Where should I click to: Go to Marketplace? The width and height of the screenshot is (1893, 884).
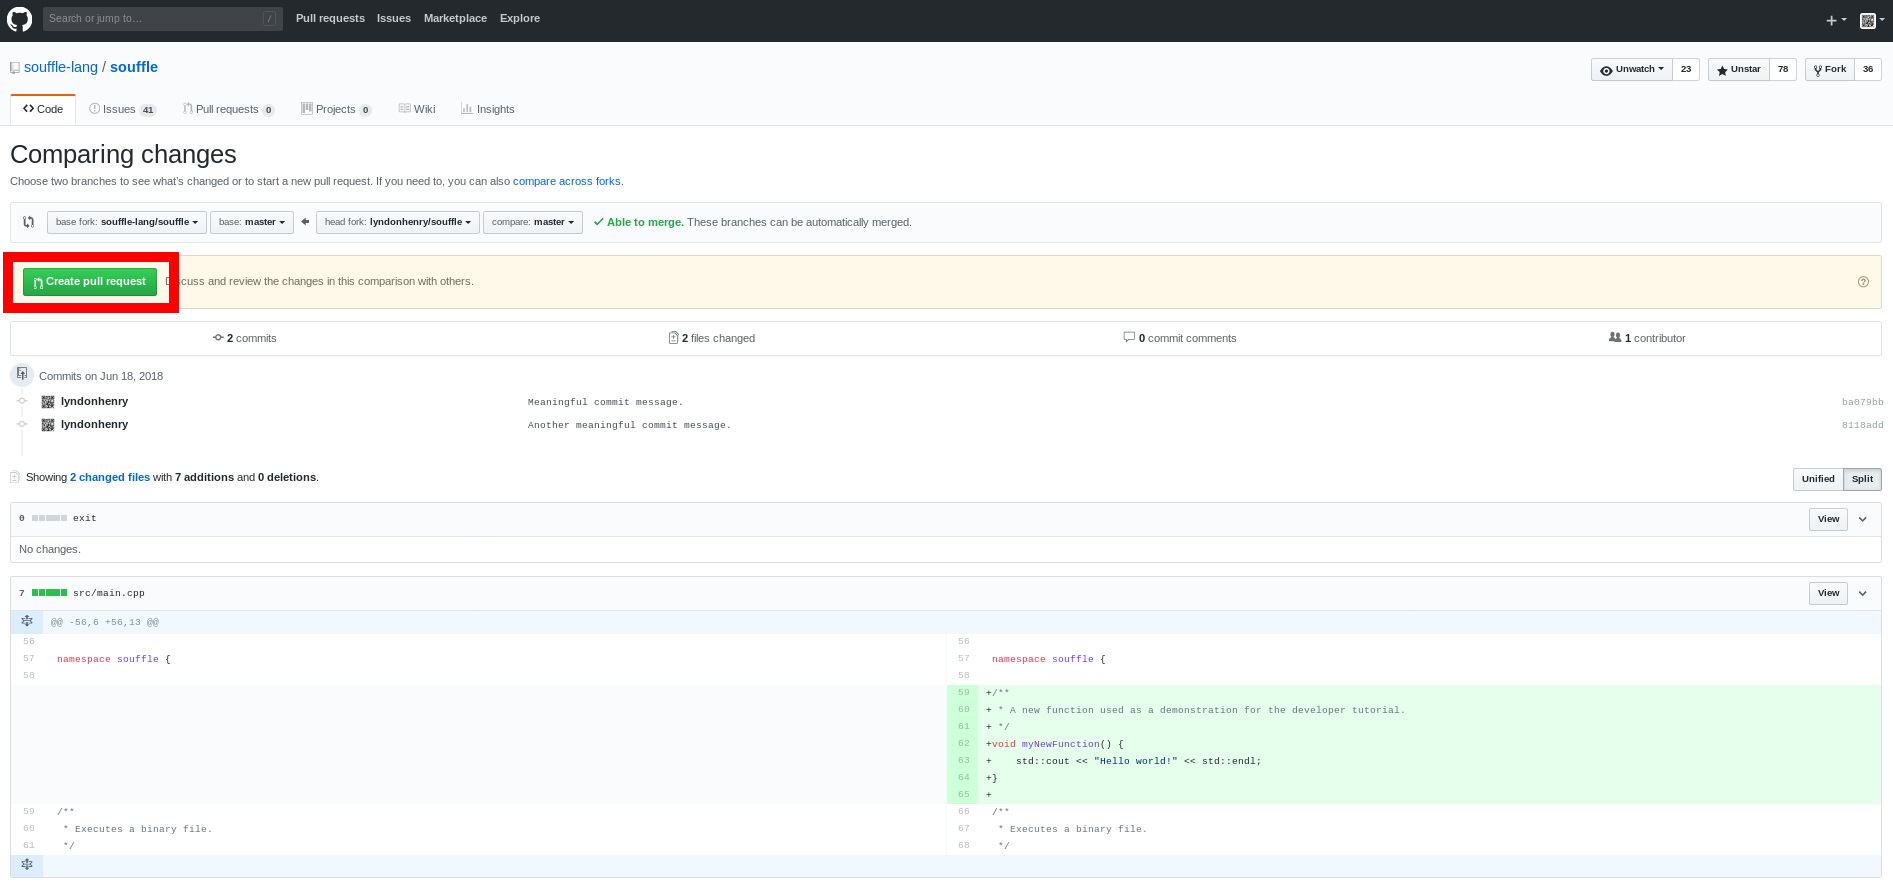[x=455, y=18]
